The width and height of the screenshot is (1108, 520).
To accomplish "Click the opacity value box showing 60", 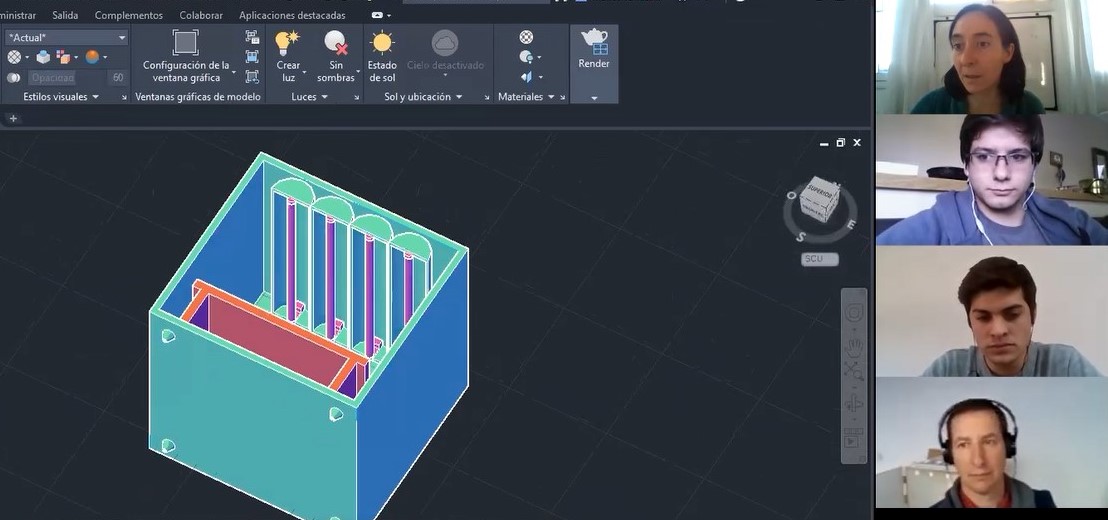I will click(x=117, y=78).
